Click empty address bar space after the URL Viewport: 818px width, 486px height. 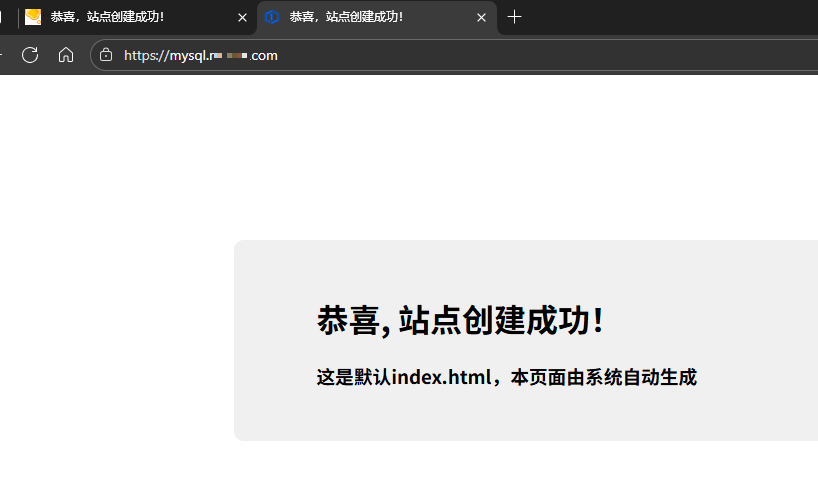pos(550,55)
